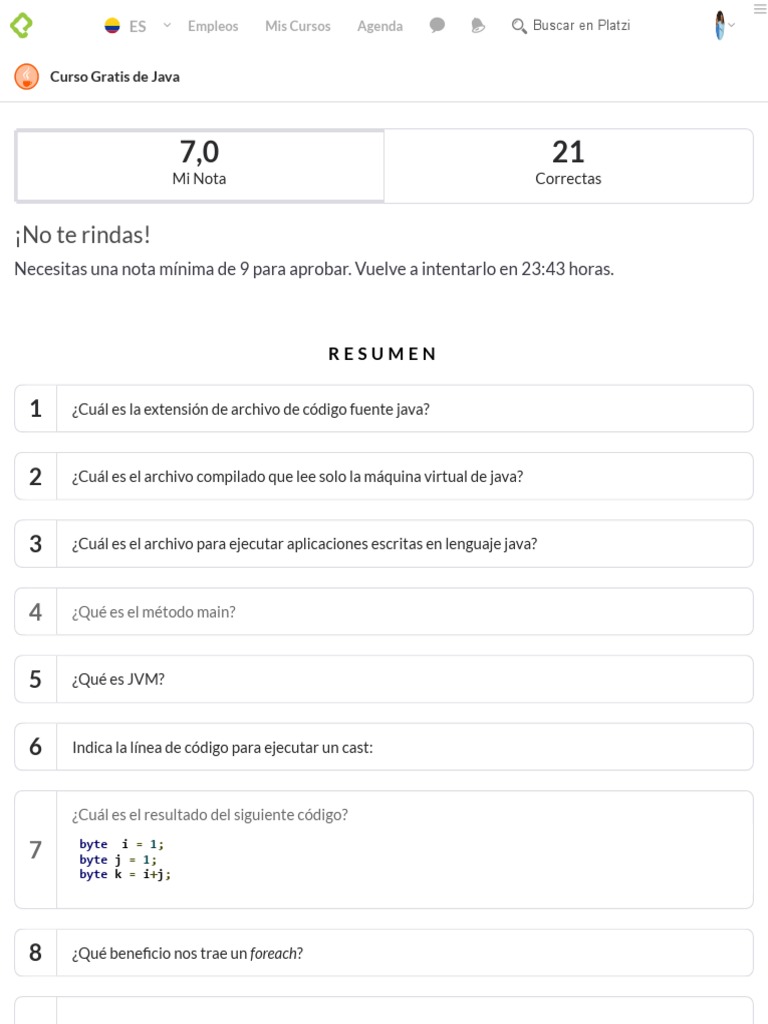Type in the Buscar en Platzi field

pyautogui.click(x=581, y=25)
